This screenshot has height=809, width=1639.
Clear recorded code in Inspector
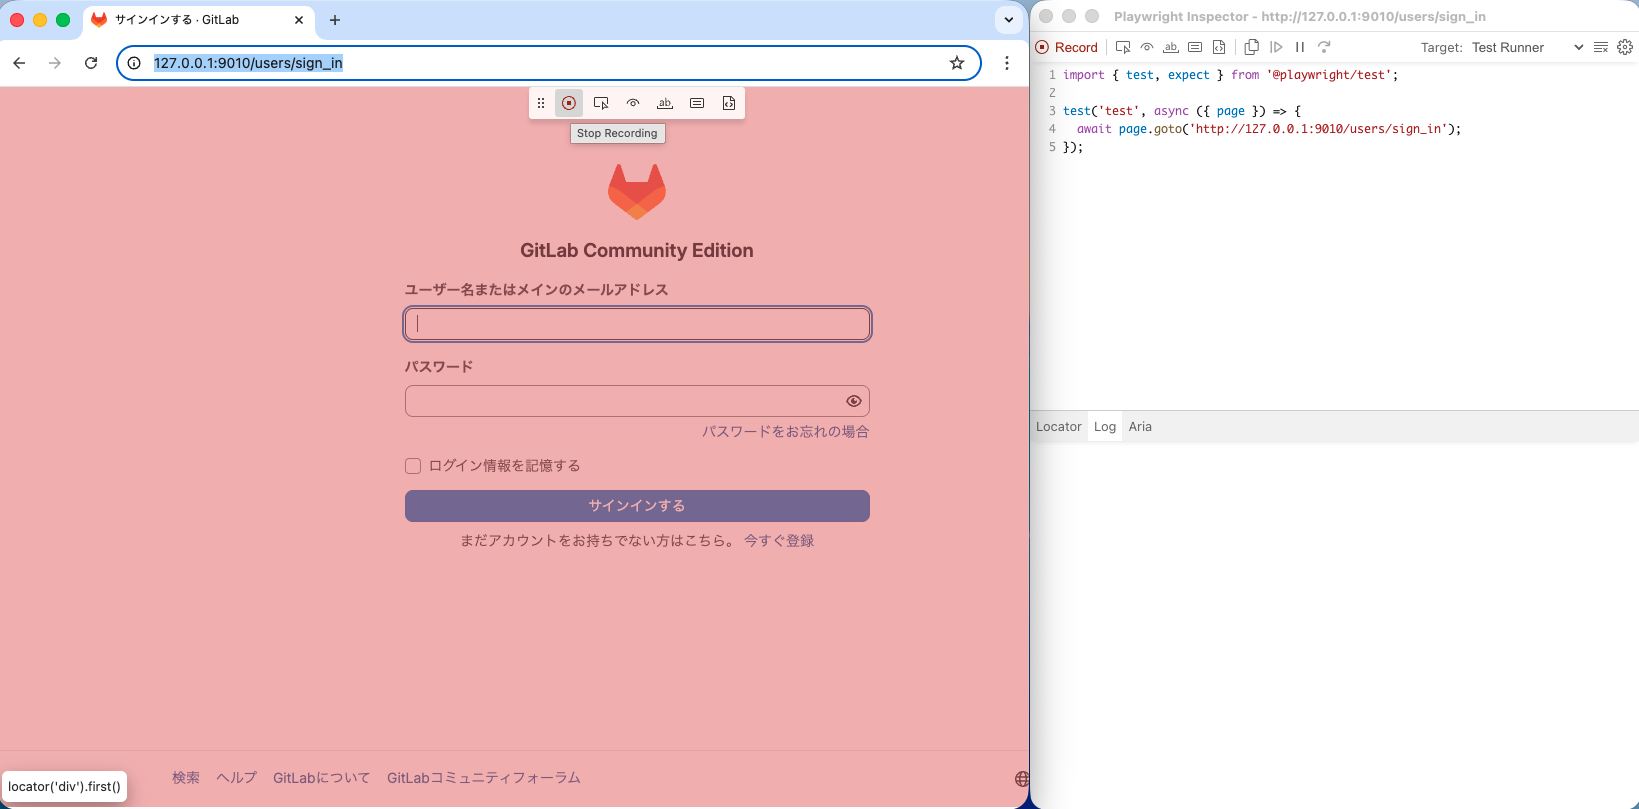pos(1601,47)
